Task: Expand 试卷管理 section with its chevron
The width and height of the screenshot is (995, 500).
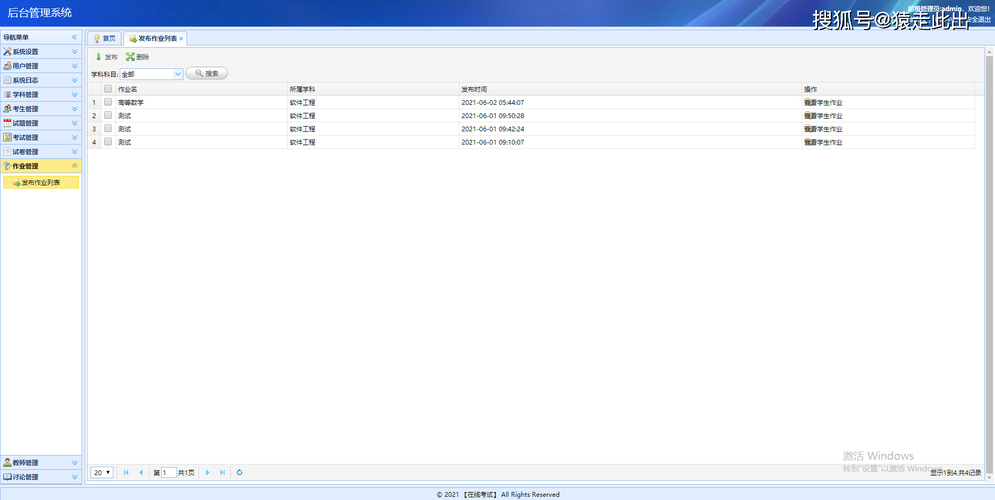Action: pos(74,152)
